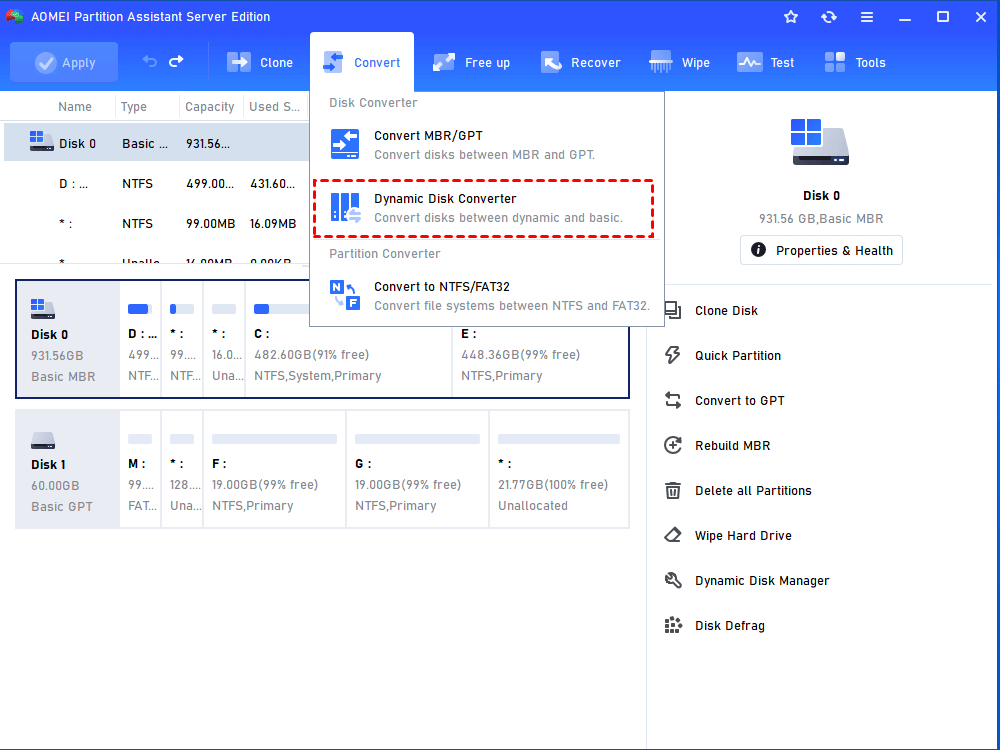Choose Dynamic Disk Converter option
Screen dimensions: 1000x750
(483, 209)
